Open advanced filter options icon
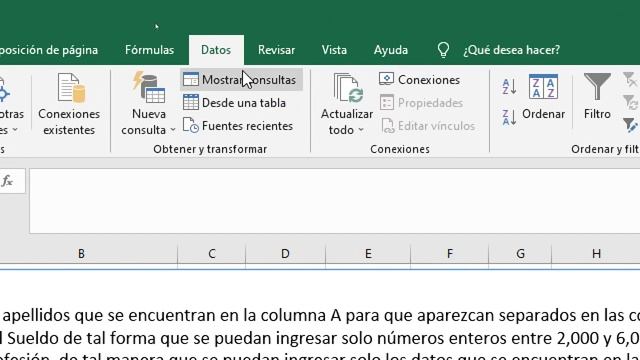This screenshot has height=360, width=640. pyautogui.click(x=631, y=125)
